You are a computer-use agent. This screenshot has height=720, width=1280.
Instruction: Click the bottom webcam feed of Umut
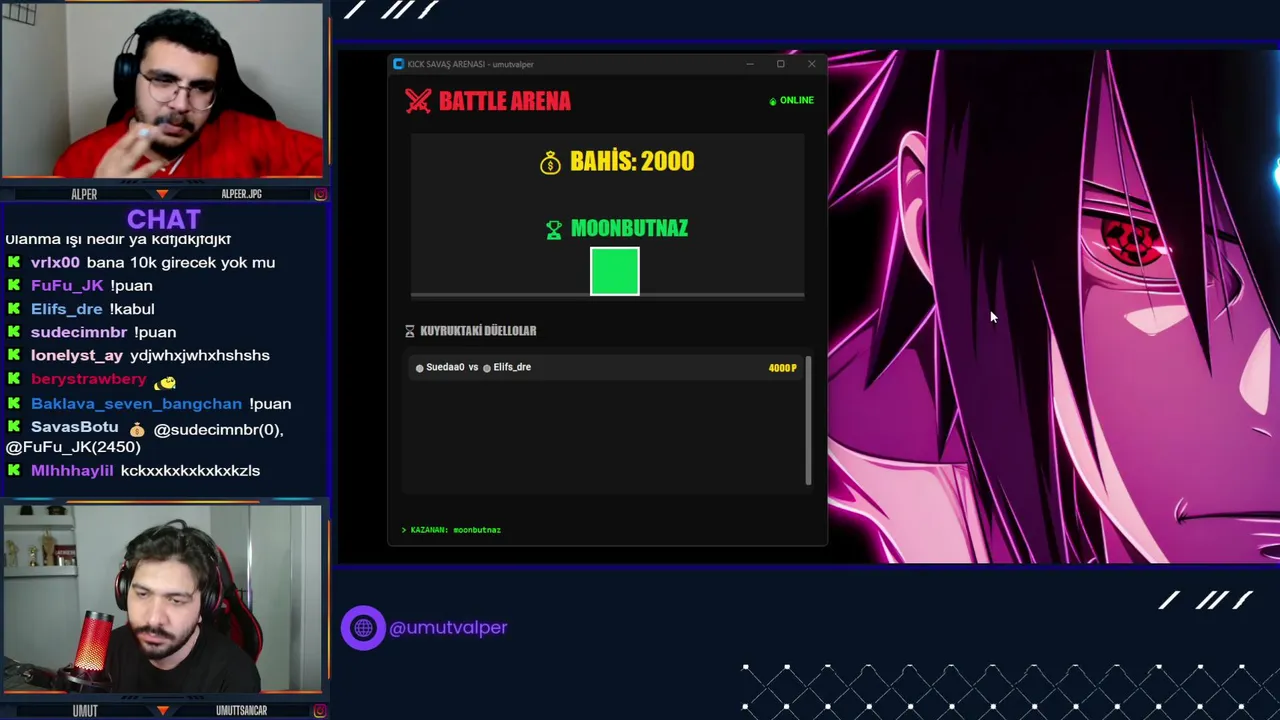tap(162, 599)
